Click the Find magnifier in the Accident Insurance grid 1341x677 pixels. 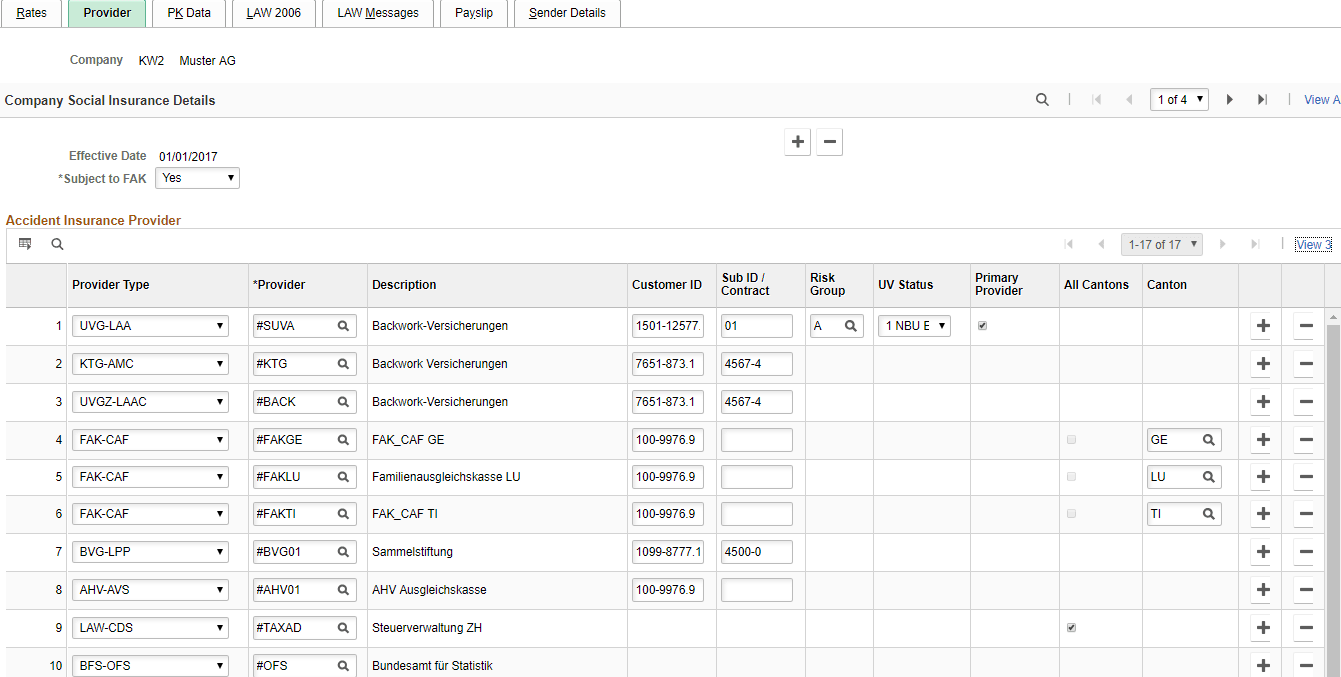[x=57, y=243]
